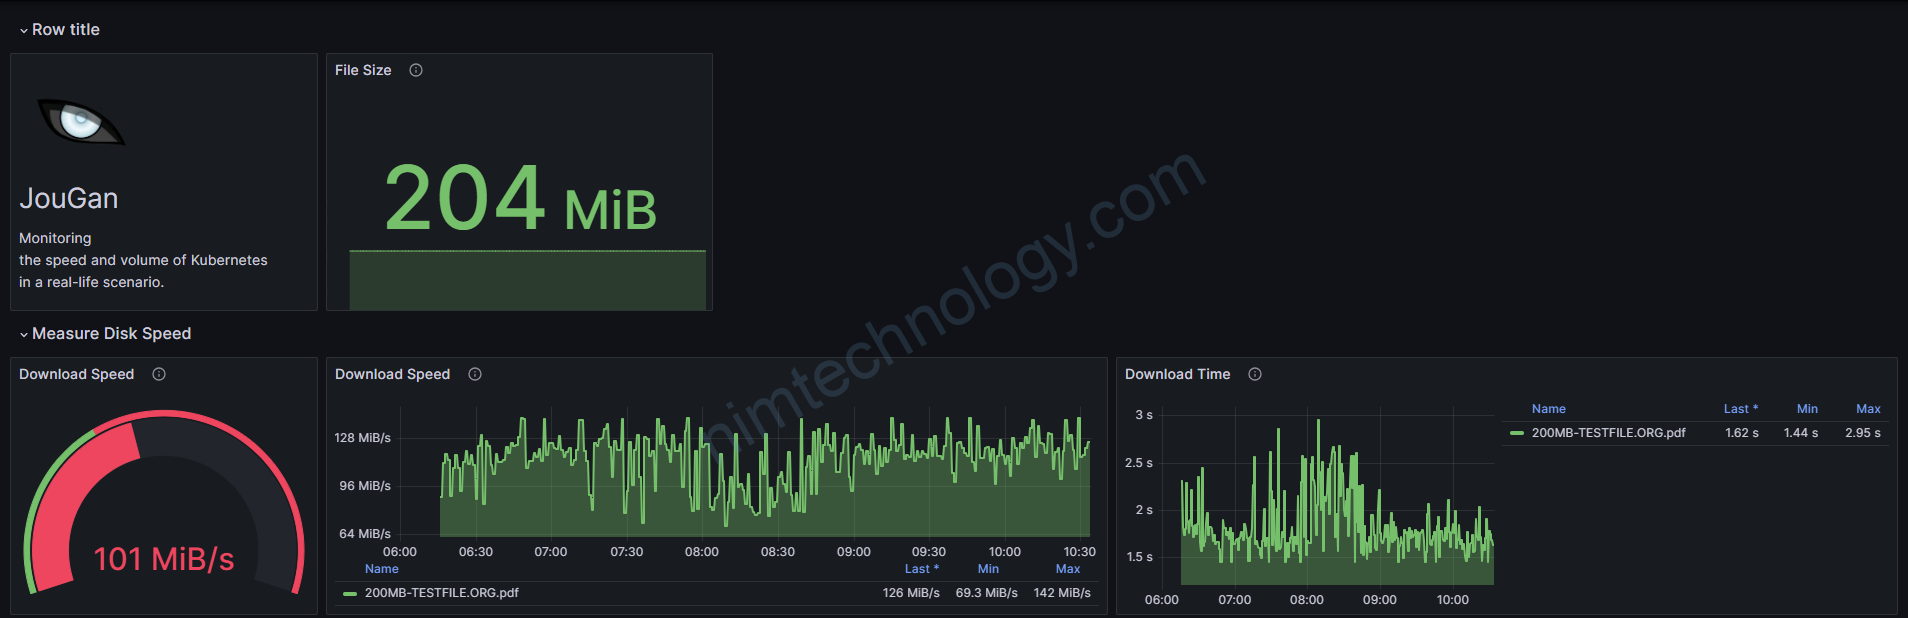This screenshot has width=1908, height=618.
Task: Click info icon on Download Speed graph panel
Action: 475,374
